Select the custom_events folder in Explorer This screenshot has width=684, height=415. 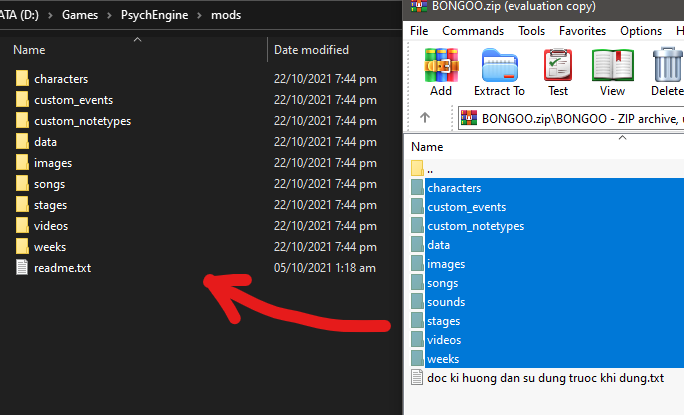pos(73,100)
